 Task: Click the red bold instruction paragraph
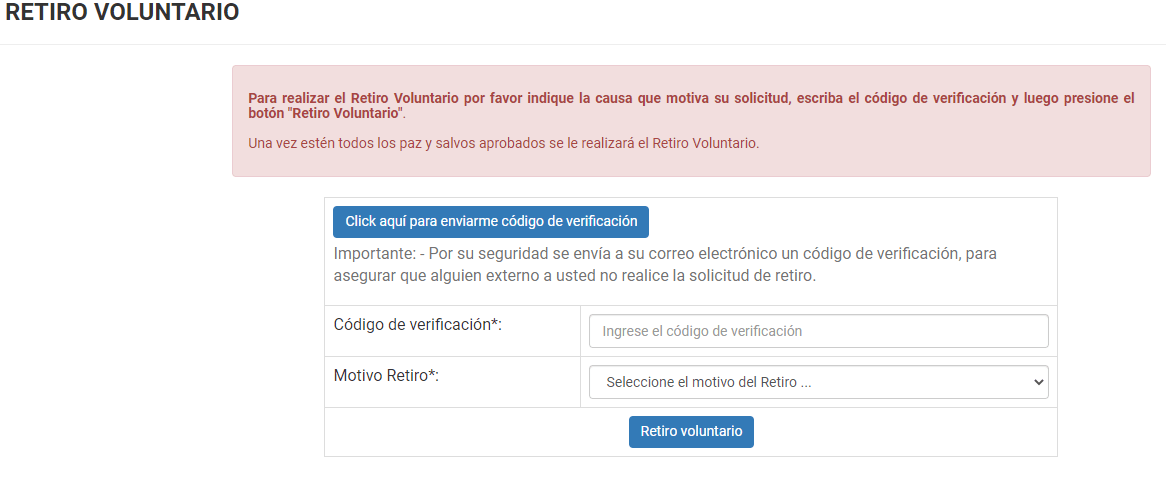pyautogui.click(x=692, y=106)
